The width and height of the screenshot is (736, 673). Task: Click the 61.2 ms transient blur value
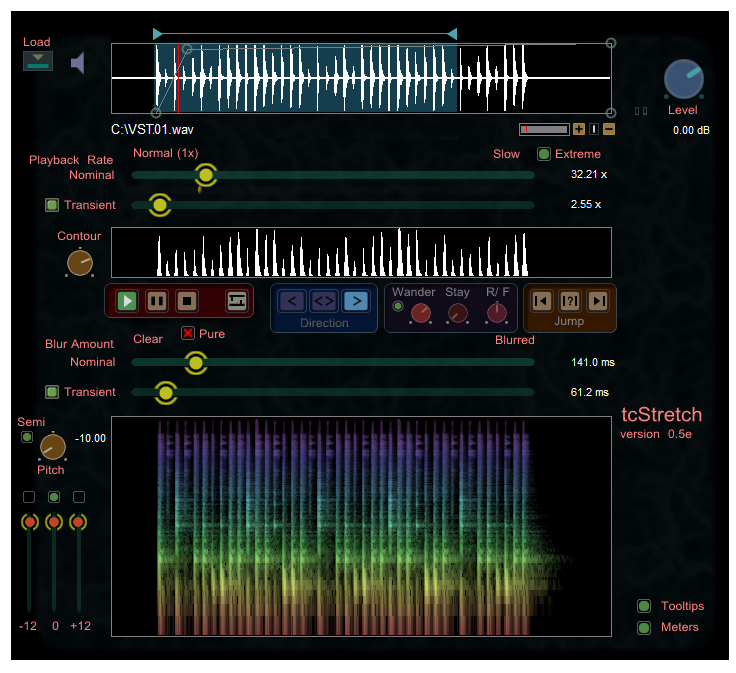590,392
